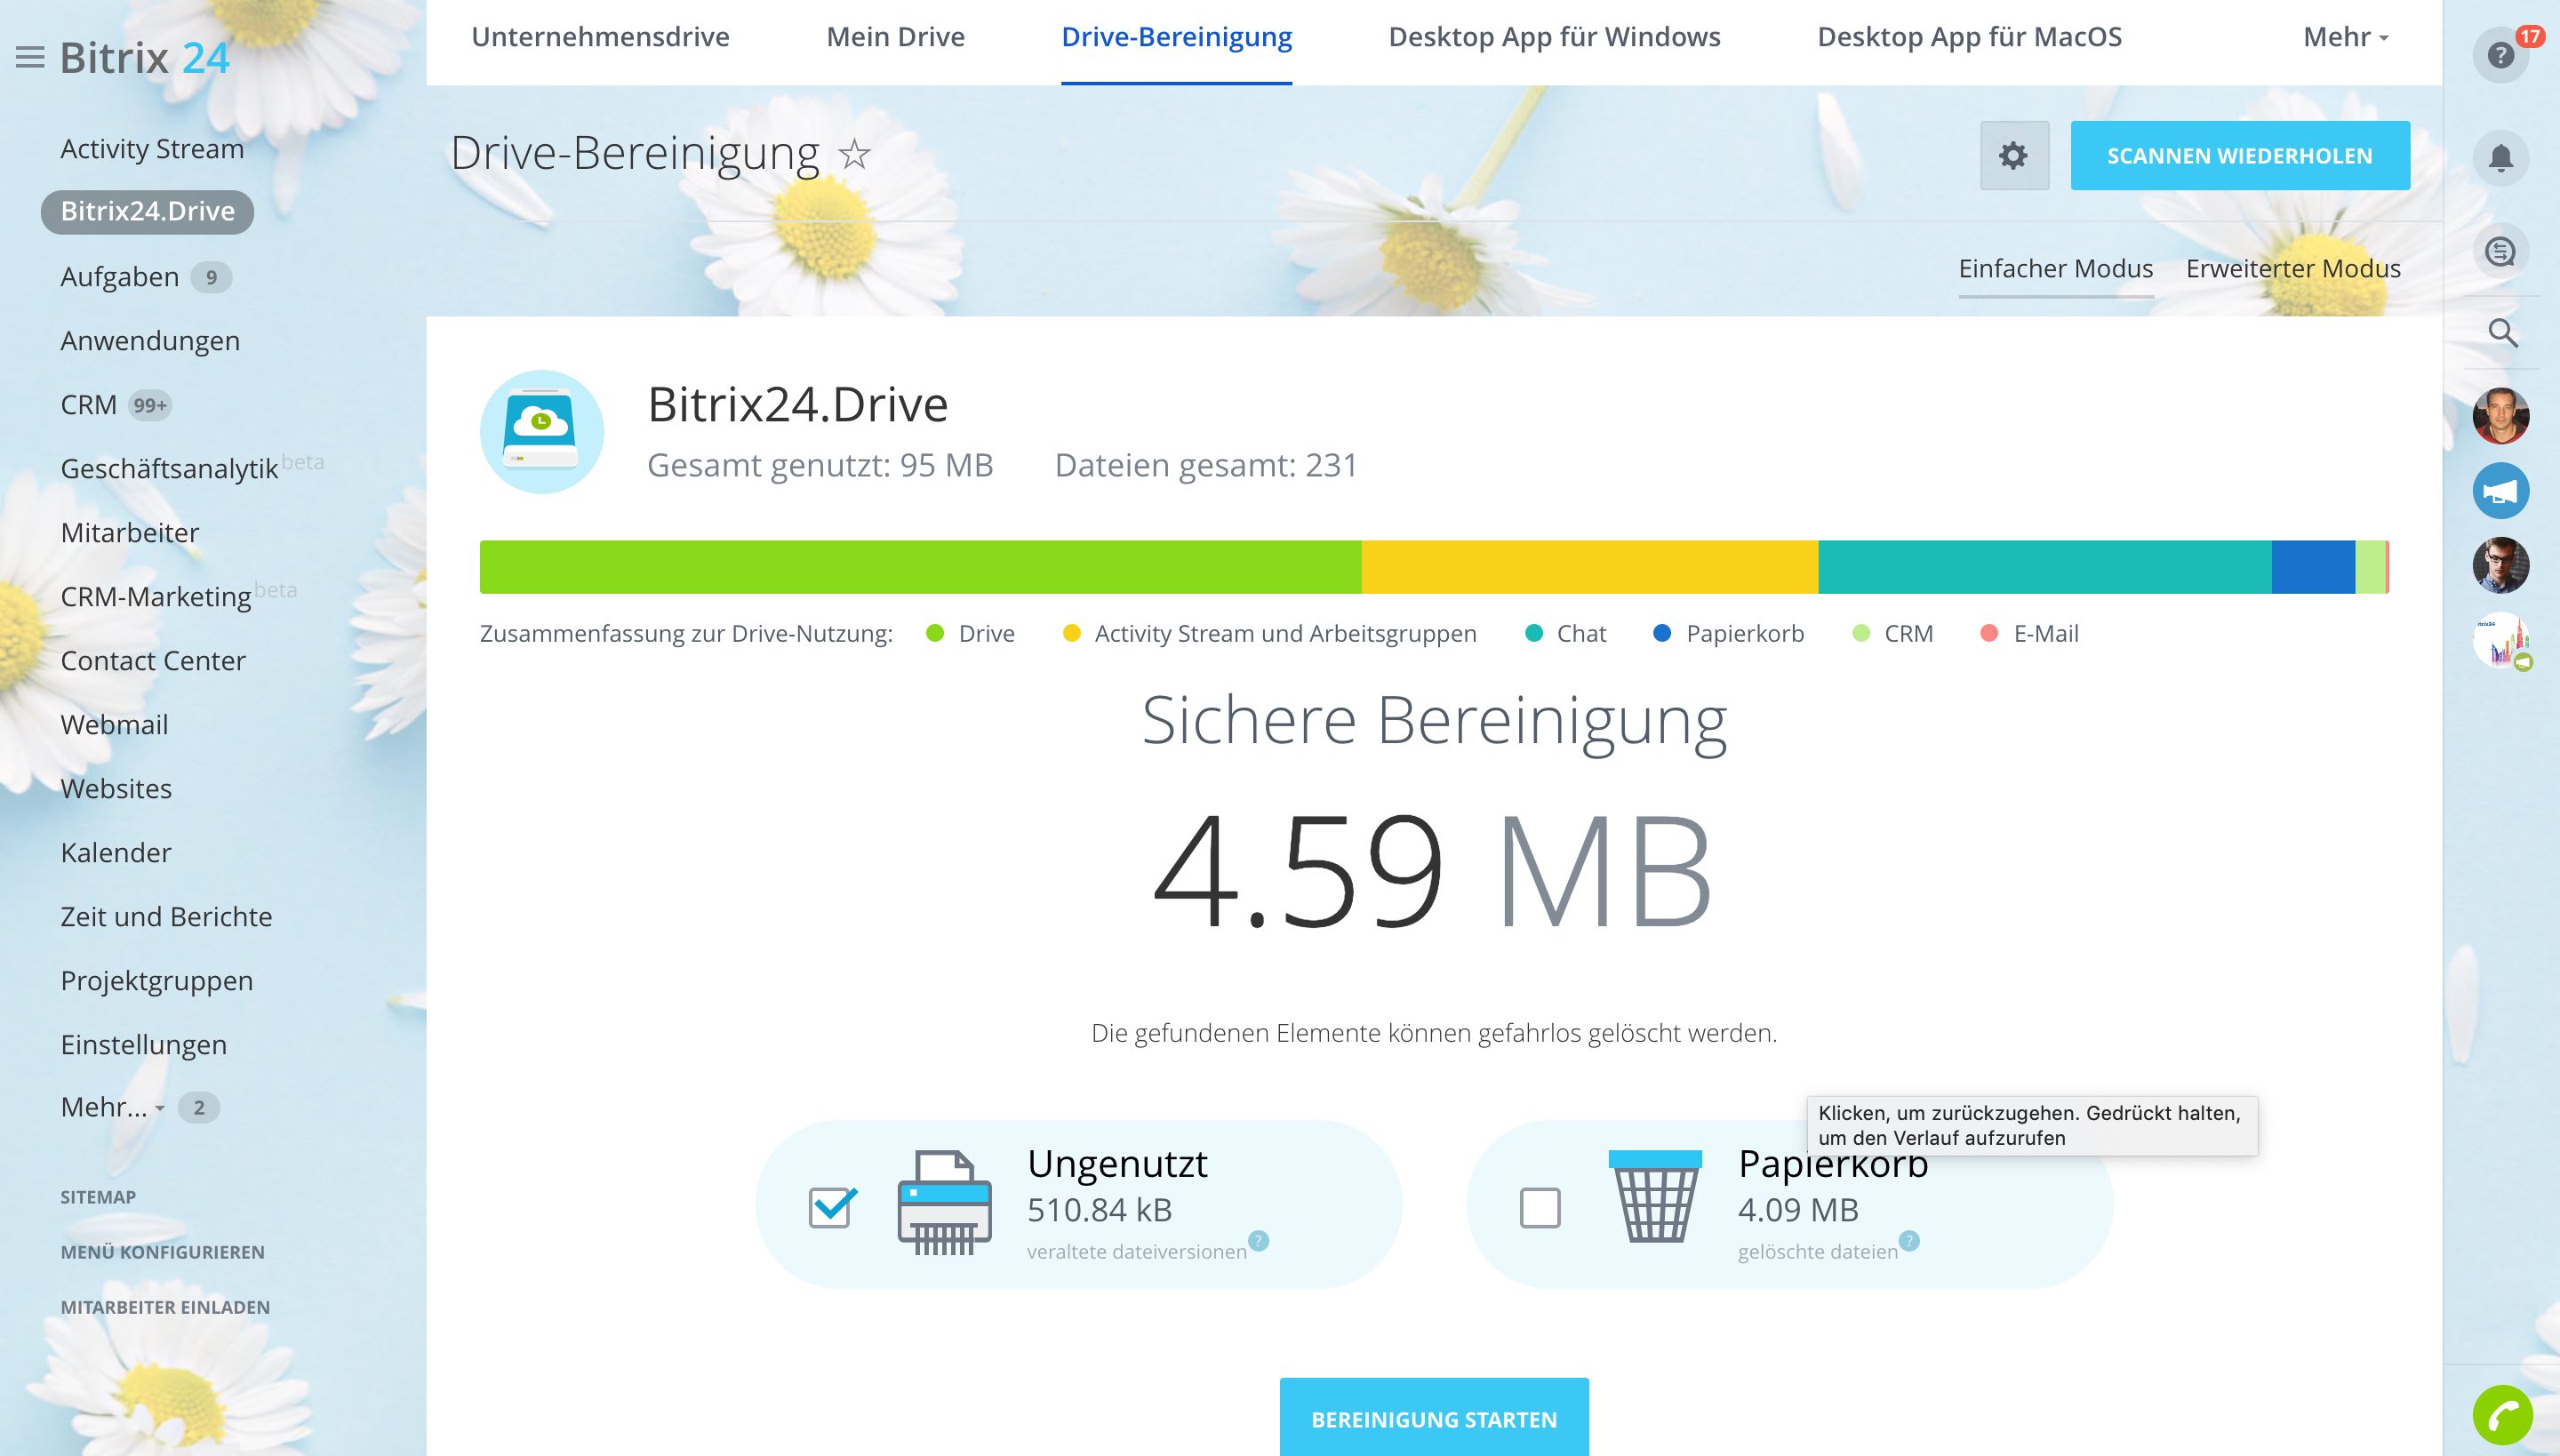The width and height of the screenshot is (2560, 1456).
Task: Open Projektgruppen in sidebar
Action: (157, 981)
